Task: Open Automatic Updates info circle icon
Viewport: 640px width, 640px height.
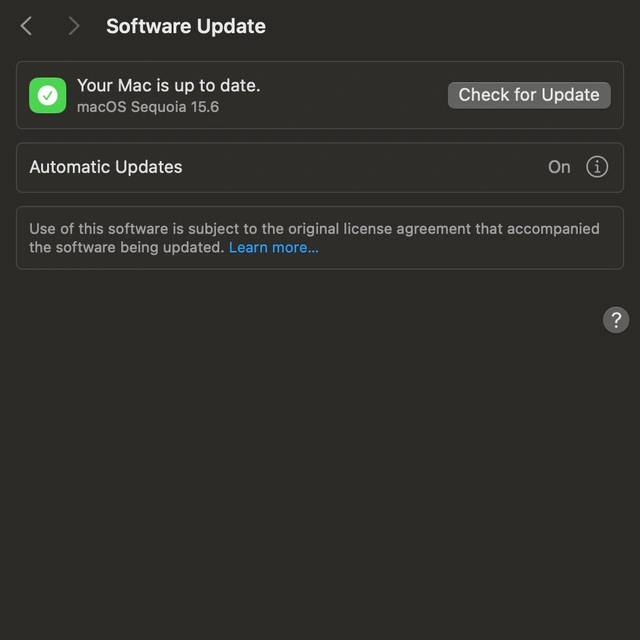Action: 597,167
